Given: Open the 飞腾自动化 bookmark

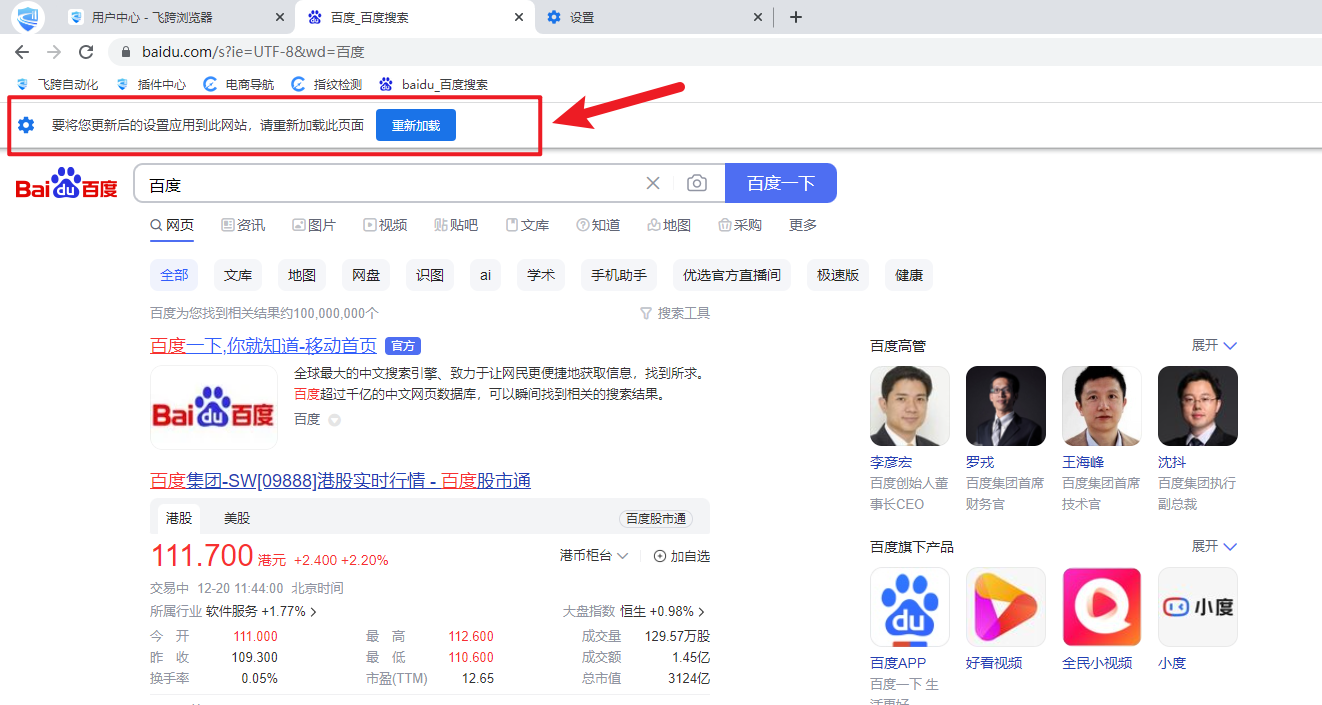Looking at the screenshot, I should tap(57, 85).
